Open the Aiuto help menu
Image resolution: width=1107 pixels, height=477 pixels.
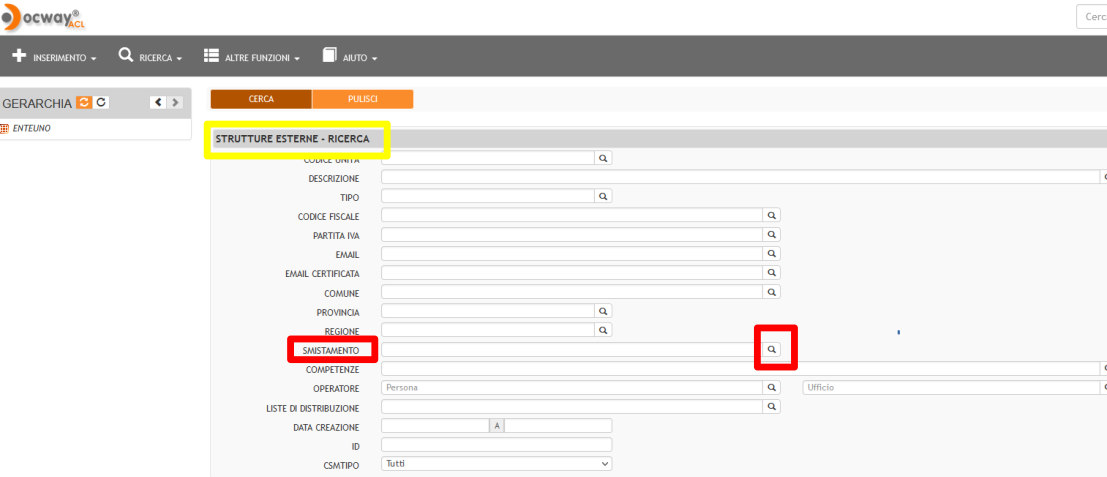click(x=350, y=57)
